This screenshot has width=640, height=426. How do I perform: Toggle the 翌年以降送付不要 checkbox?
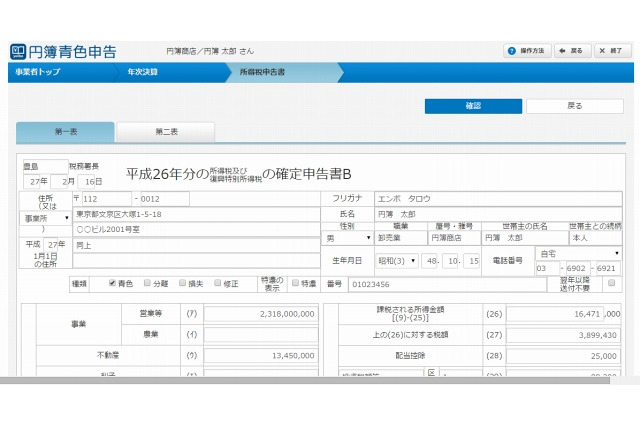tap(610, 284)
